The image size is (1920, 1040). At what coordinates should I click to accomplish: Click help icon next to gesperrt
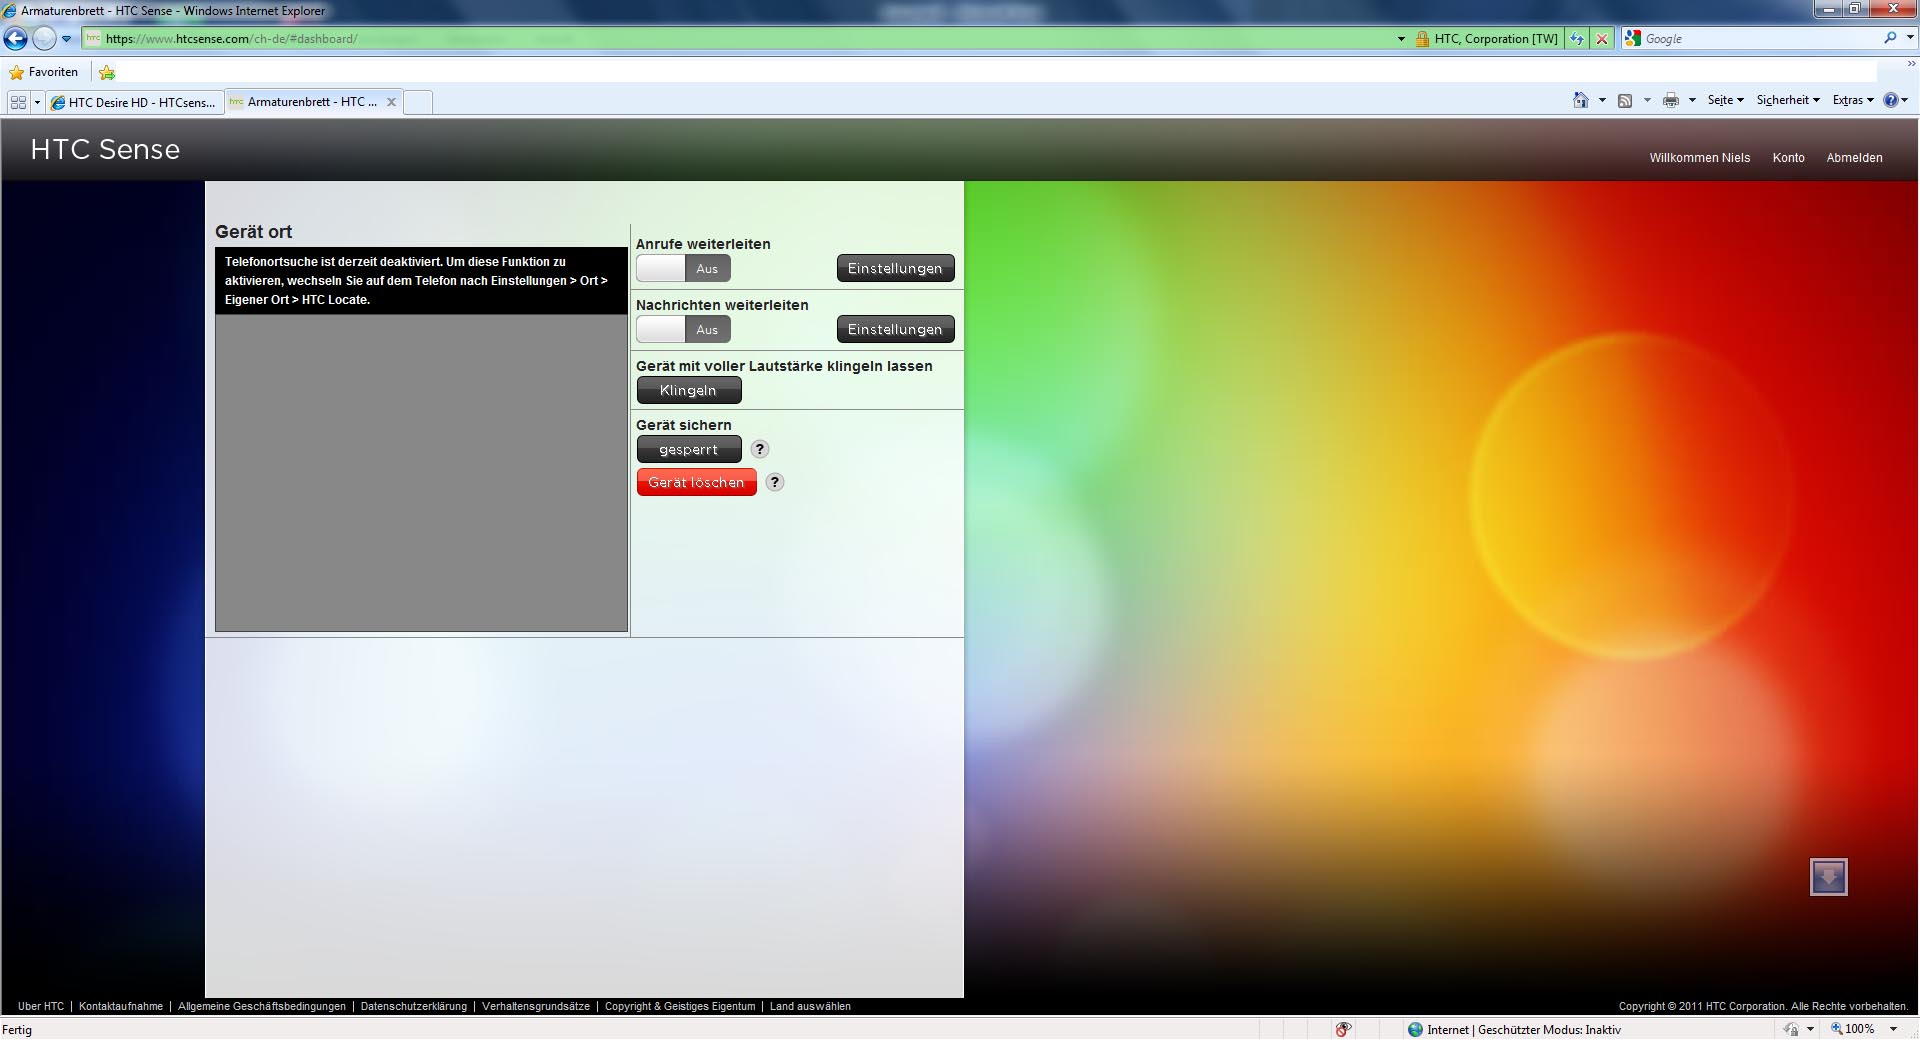pyautogui.click(x=760, y=450)
